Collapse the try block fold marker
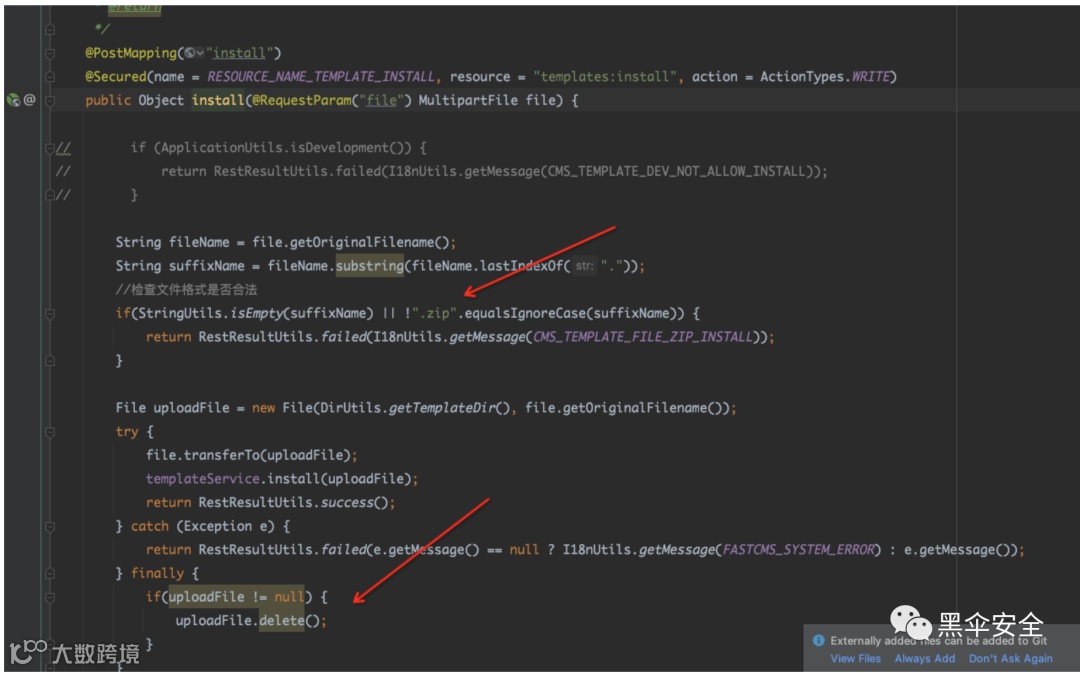 click(x=50, y=432)
